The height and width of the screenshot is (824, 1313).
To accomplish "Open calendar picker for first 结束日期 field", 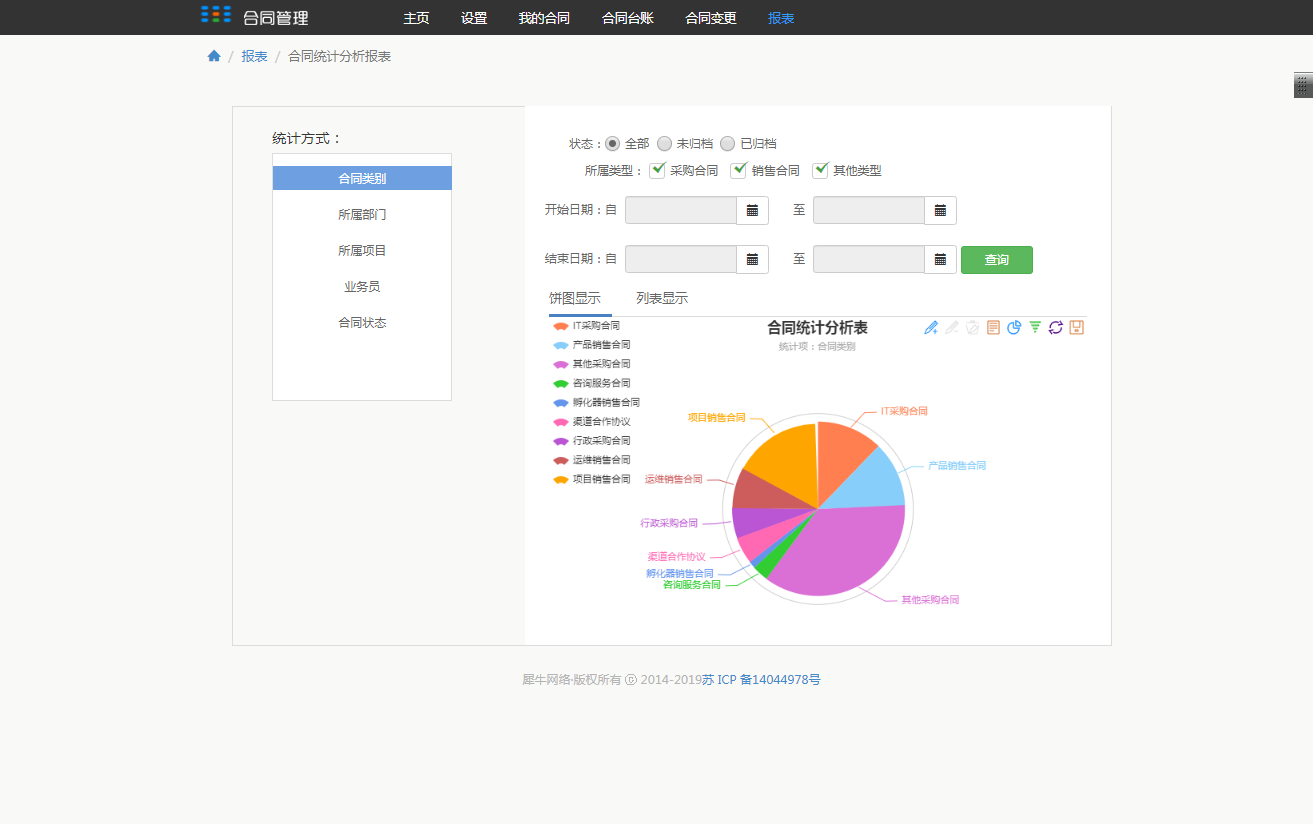I will 752,259.
